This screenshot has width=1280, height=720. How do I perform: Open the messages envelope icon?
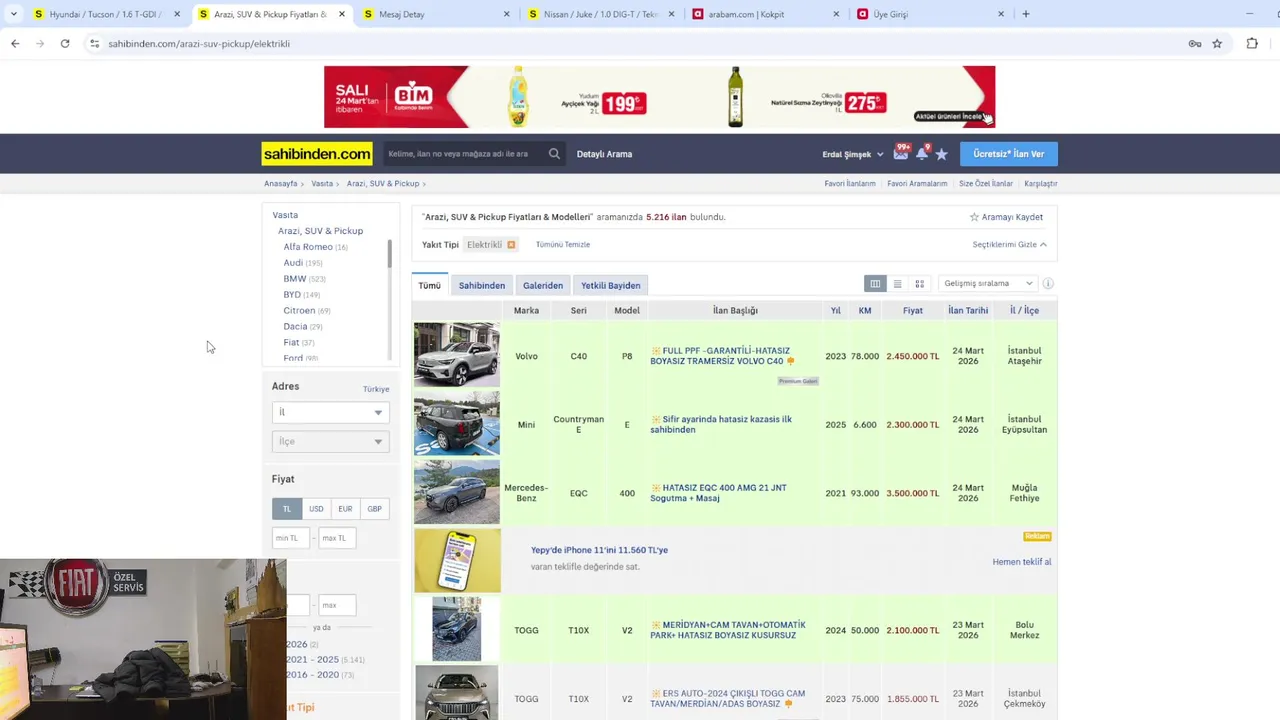point(901,153)
